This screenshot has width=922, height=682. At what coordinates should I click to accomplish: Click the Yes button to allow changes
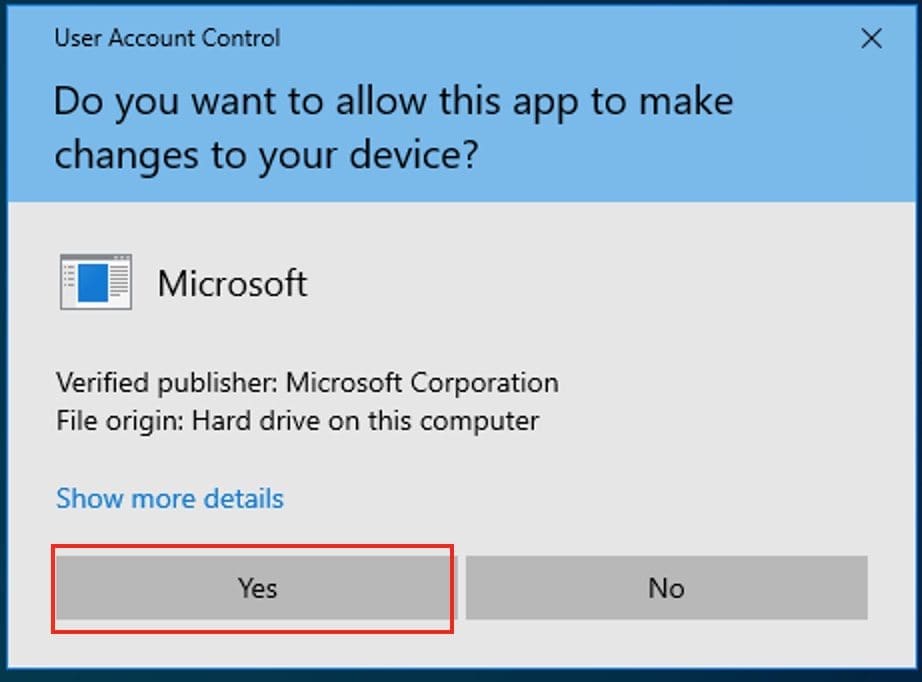(257, 587)
